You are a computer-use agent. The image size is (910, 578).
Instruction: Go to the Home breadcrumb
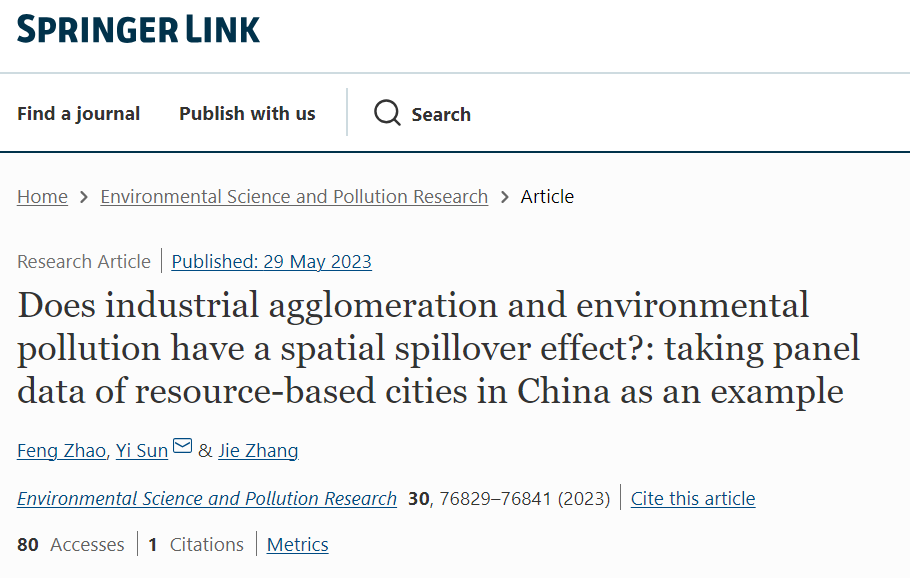click(42, 197)
